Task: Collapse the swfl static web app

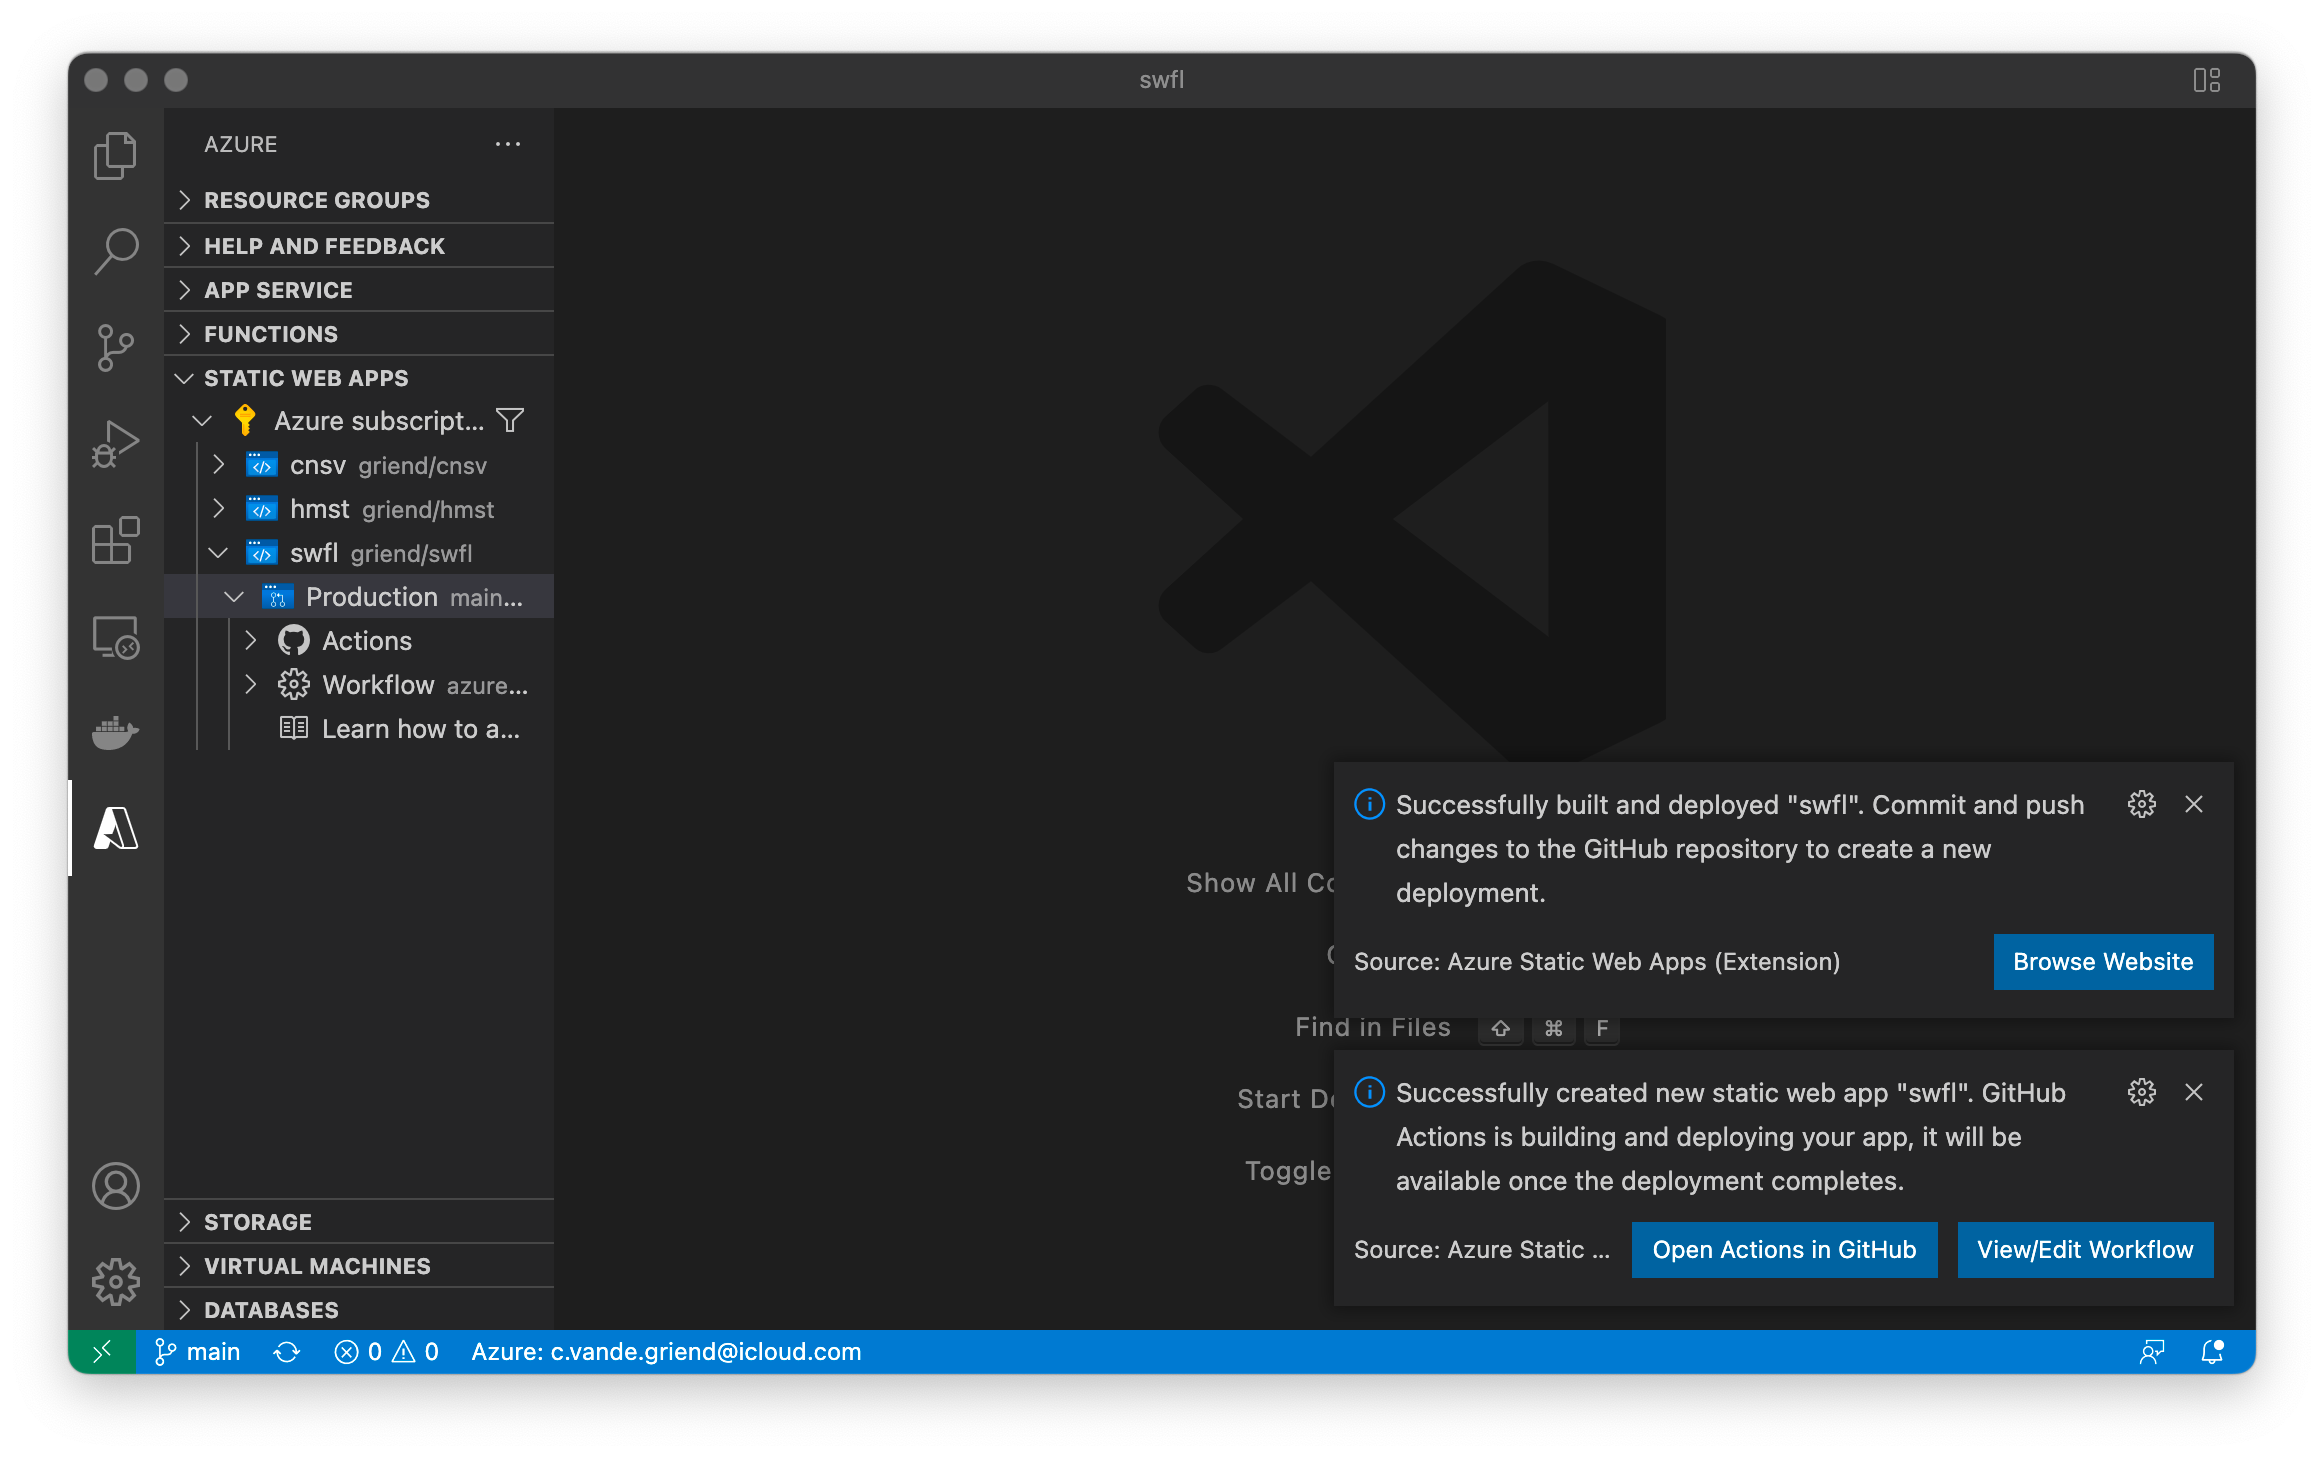Action: click(218, 553)
